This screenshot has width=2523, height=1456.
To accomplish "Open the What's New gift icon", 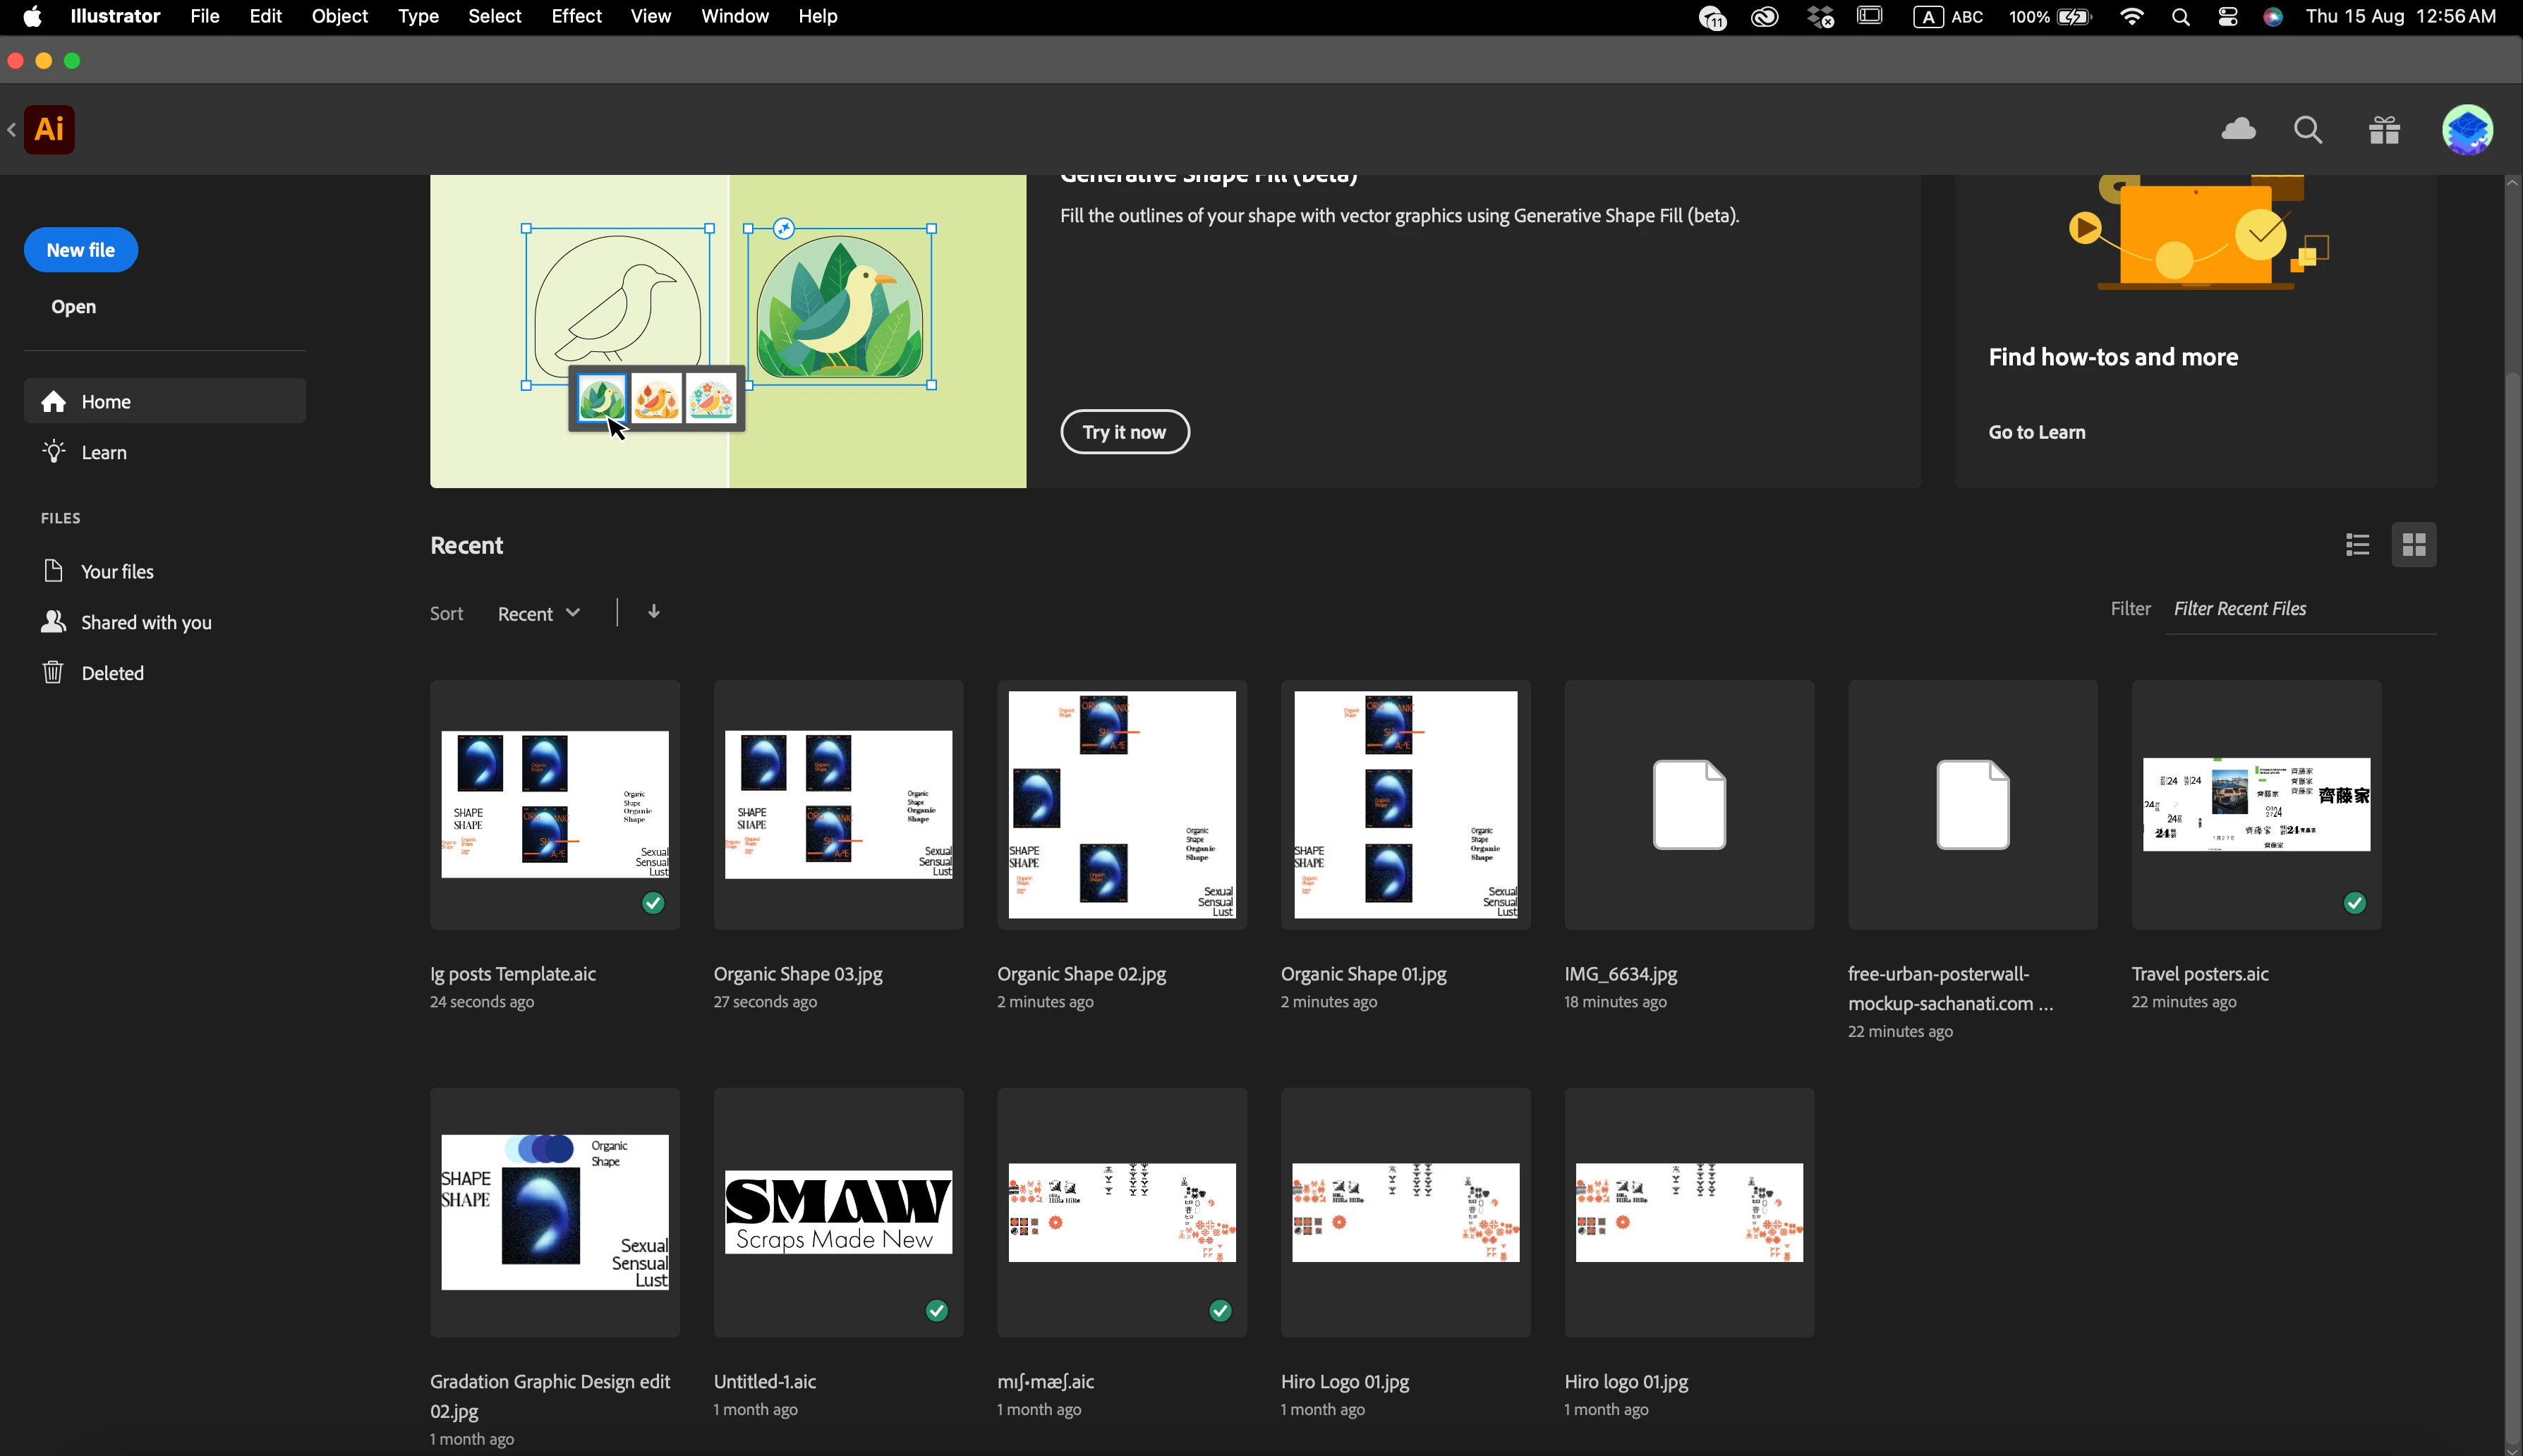I will [x=2385, y=130].
